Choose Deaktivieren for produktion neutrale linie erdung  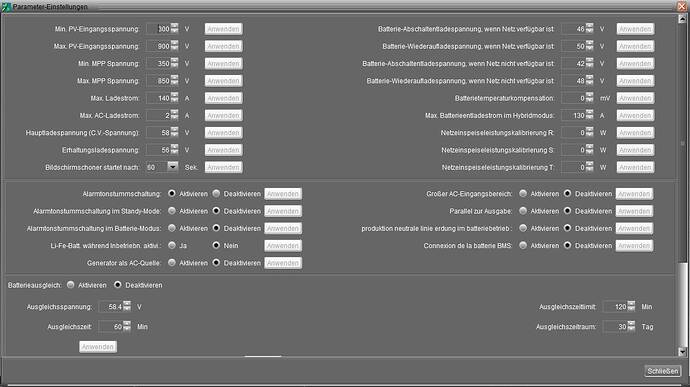pyautogui.click(x=567, y=229)
